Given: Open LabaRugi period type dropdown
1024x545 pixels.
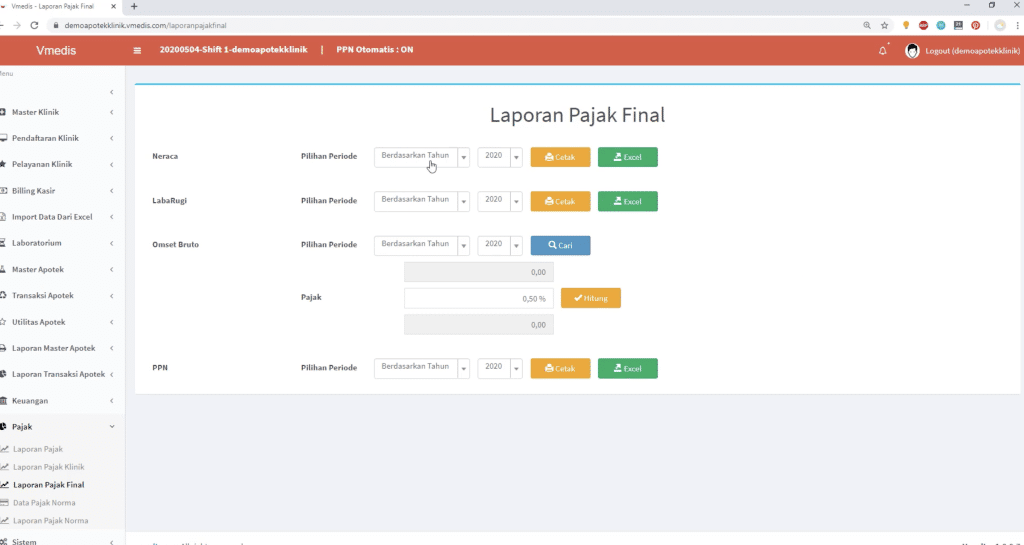Looking at the screenshot, I should 422,201.
